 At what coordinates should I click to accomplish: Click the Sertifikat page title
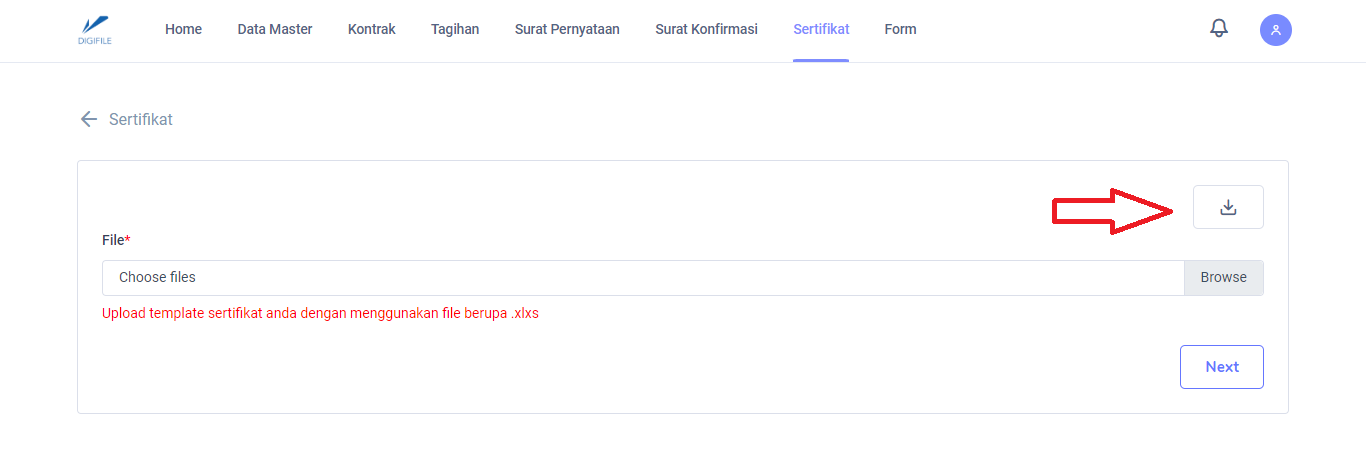141,119
